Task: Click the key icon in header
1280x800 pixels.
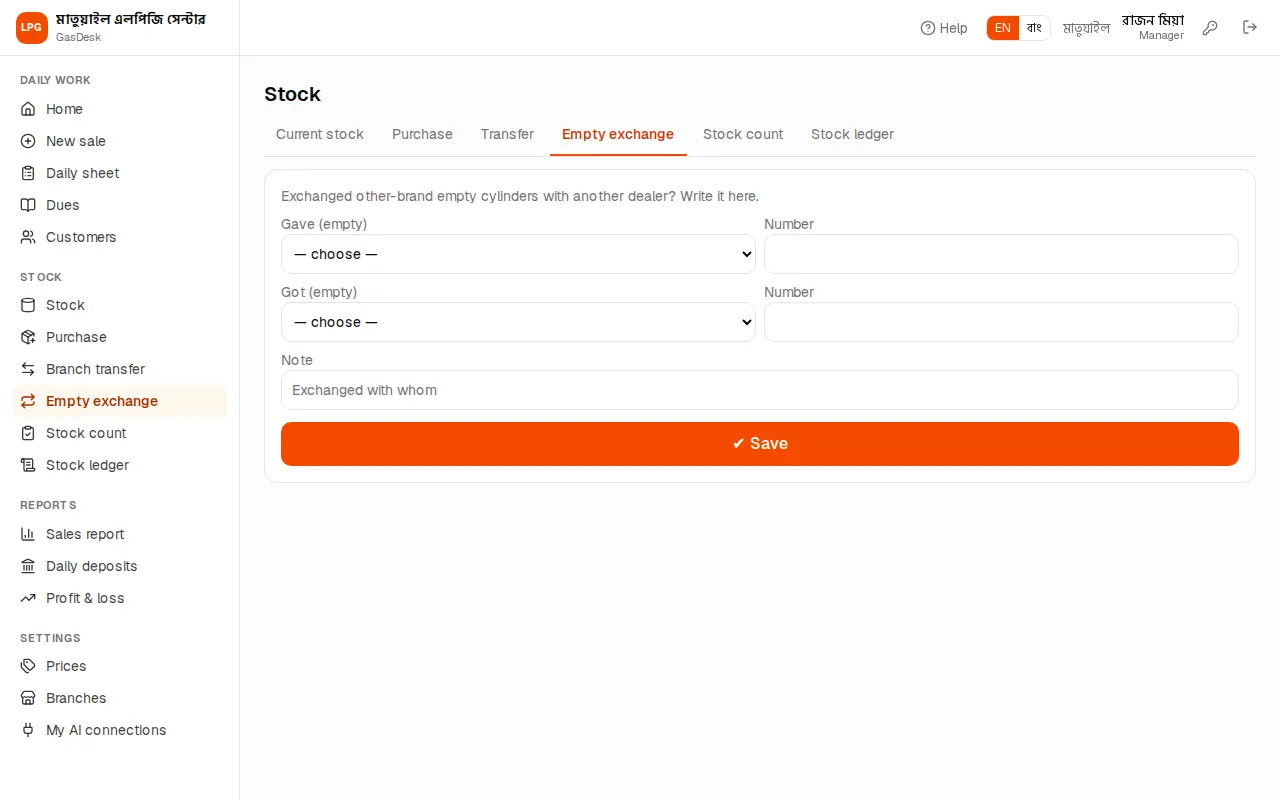Action: pyautogui.click(x=1210, y=28)
